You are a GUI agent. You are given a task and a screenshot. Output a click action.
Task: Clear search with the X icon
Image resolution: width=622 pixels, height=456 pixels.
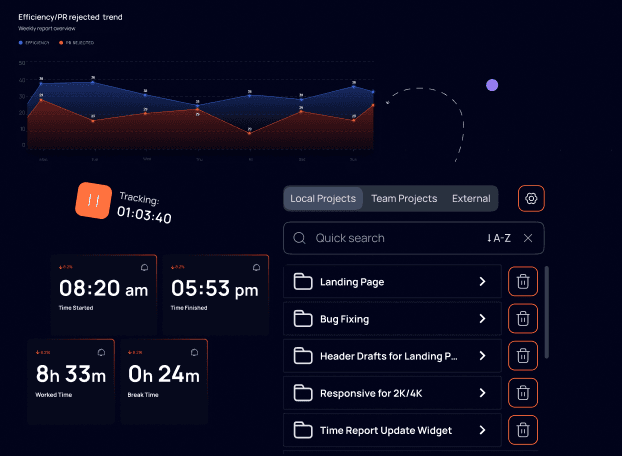pyautogui.click(x=528, y=238)
